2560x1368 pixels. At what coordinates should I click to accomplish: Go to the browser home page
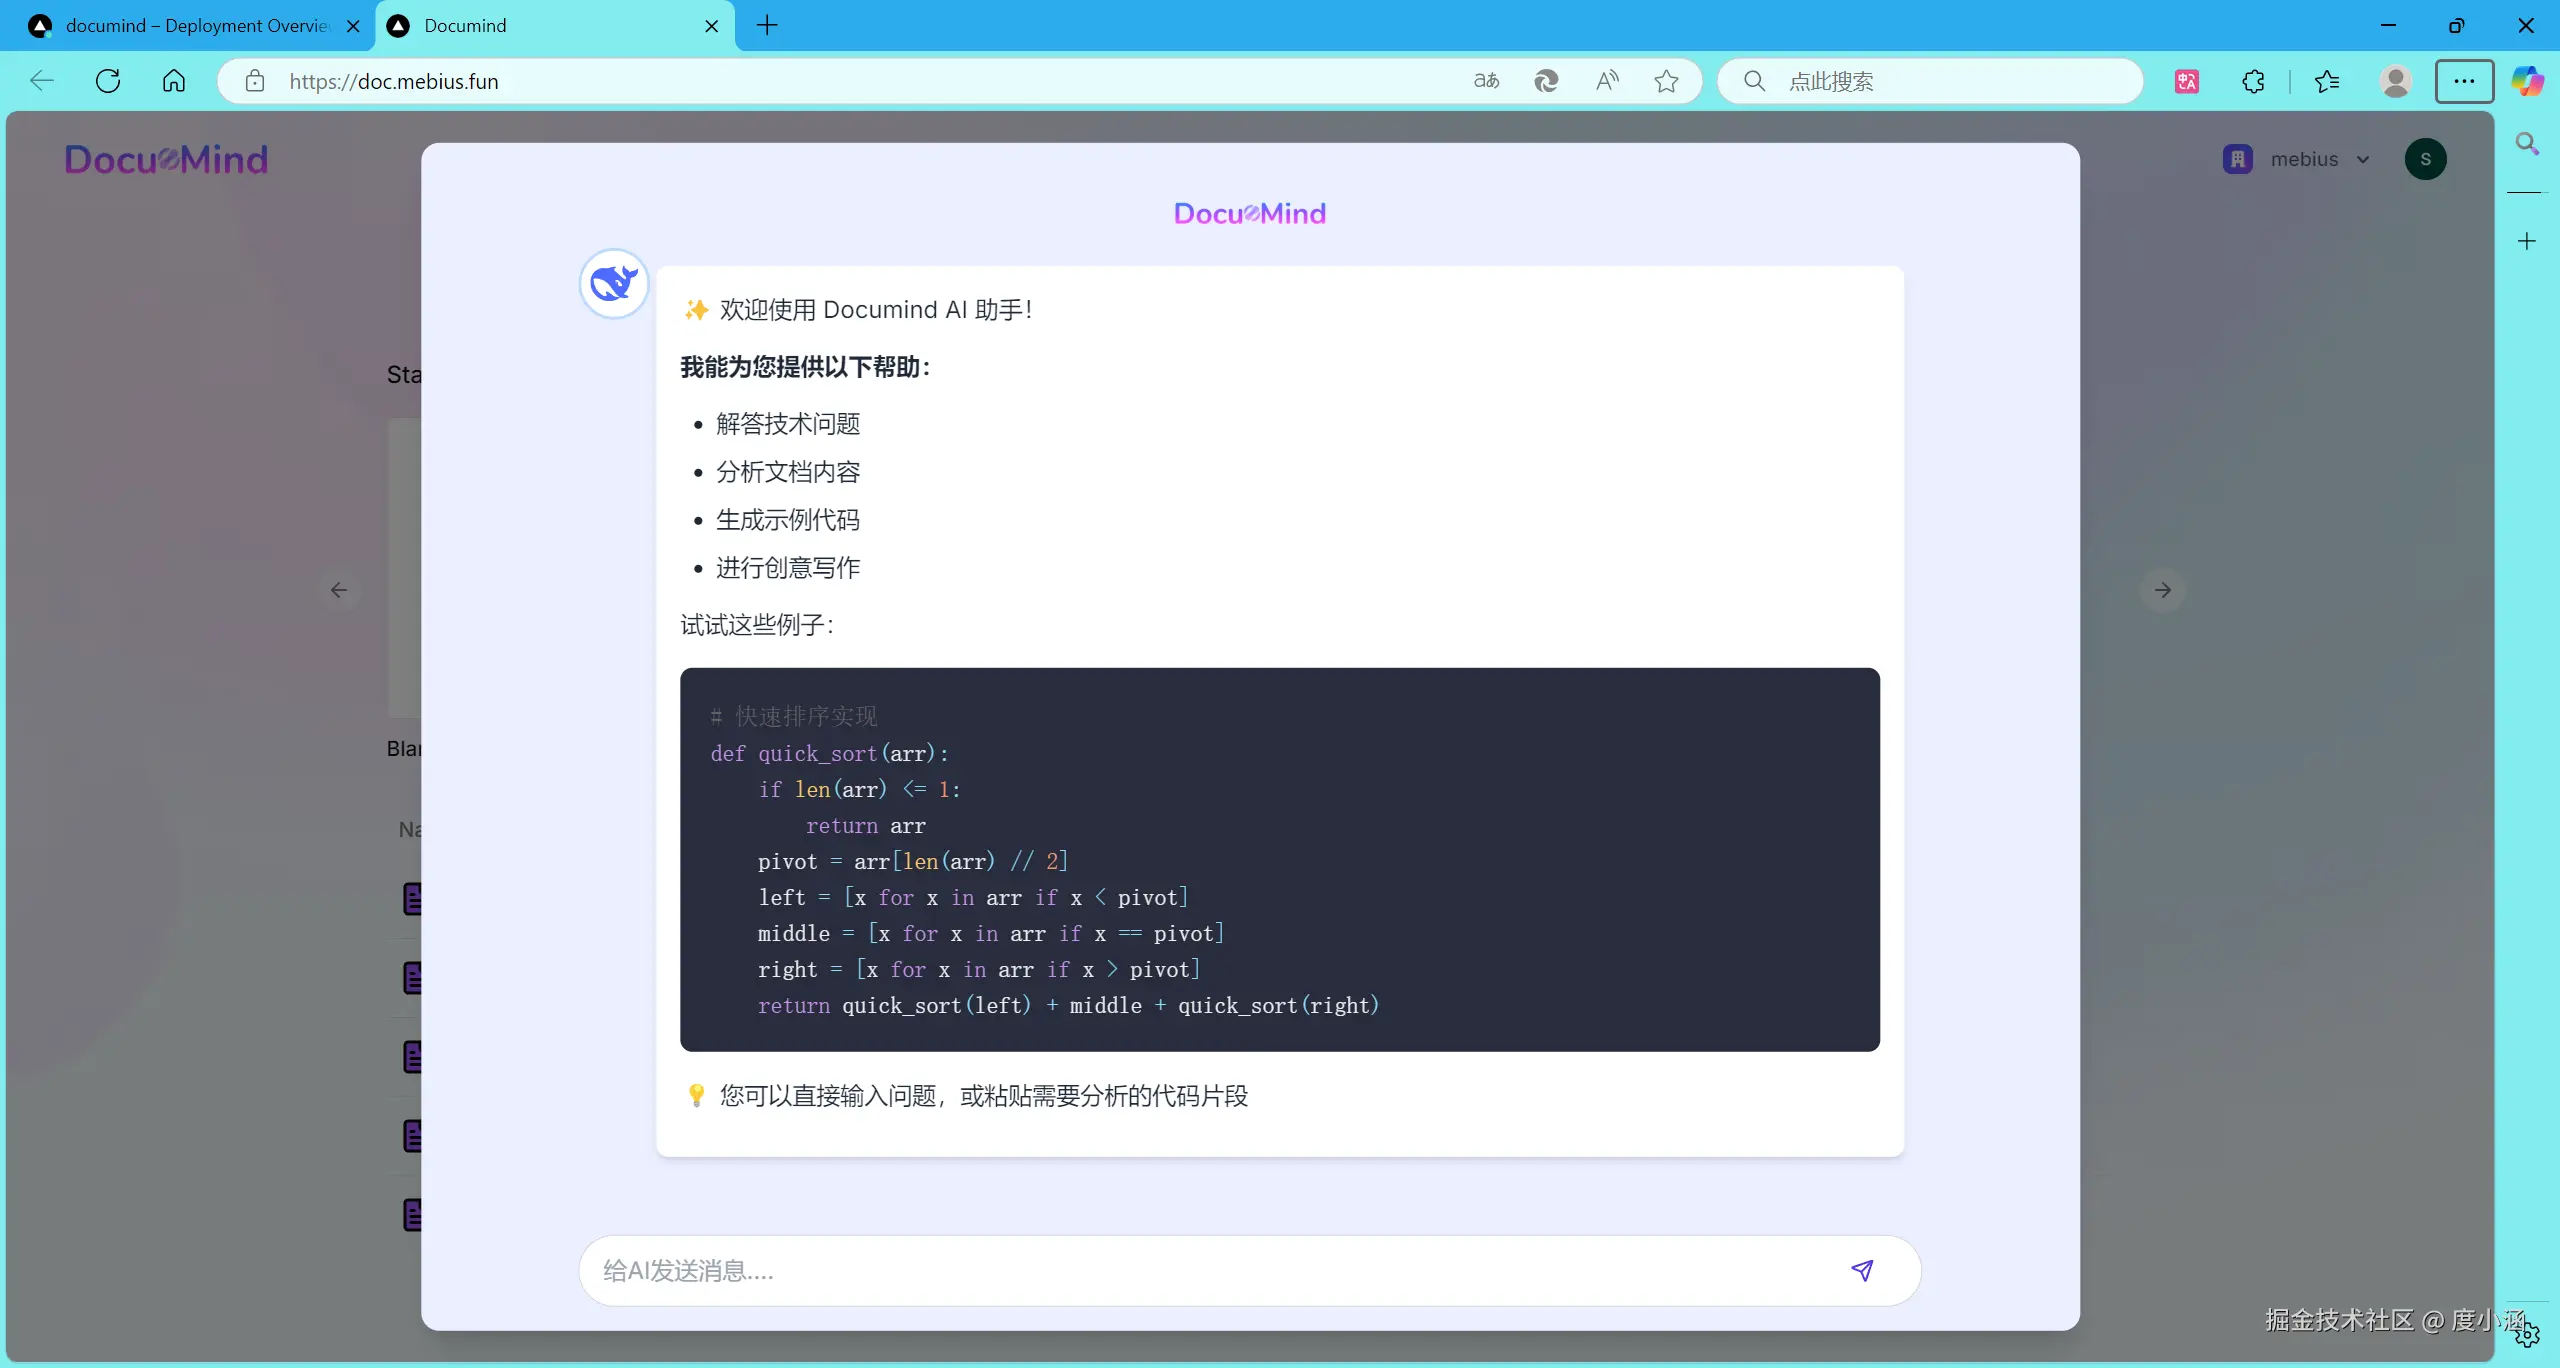pyautogui.click(x=174, y=81)
